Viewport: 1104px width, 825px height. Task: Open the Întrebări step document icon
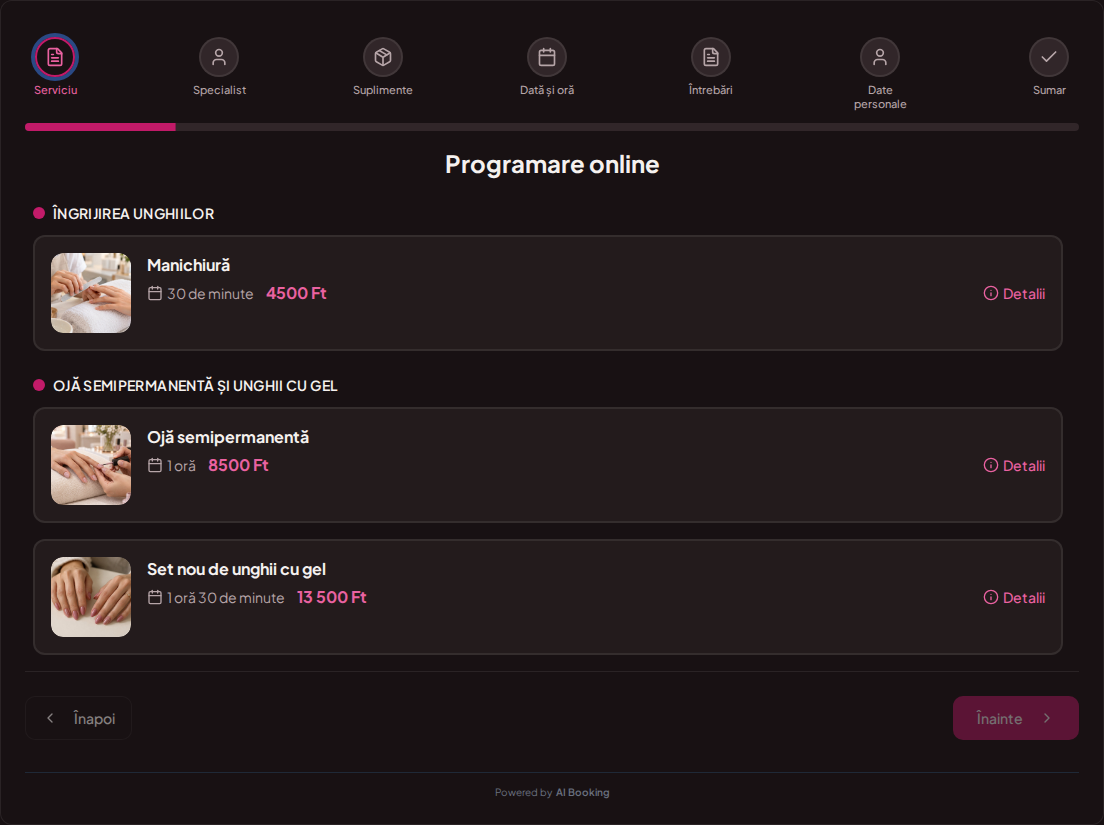tap(711, 57)
